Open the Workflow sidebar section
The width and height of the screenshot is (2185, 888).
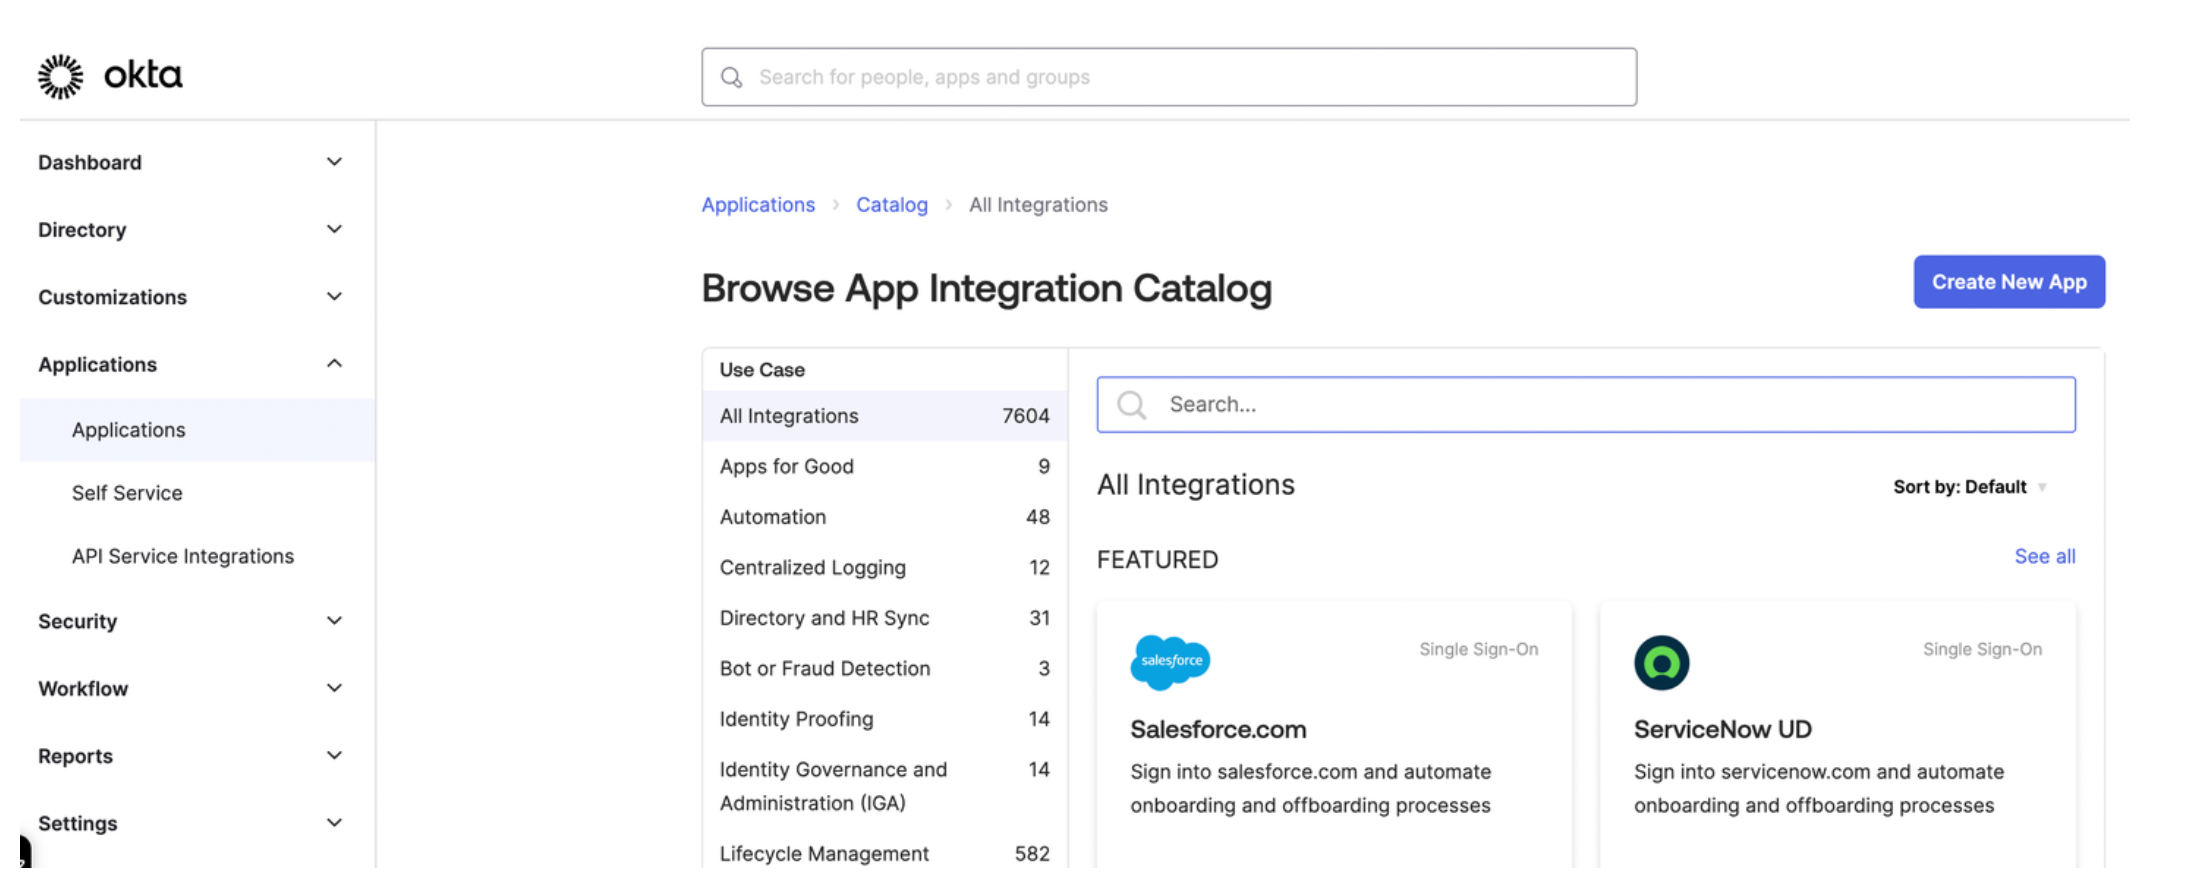pyautogui.click(x=83, y=689)
